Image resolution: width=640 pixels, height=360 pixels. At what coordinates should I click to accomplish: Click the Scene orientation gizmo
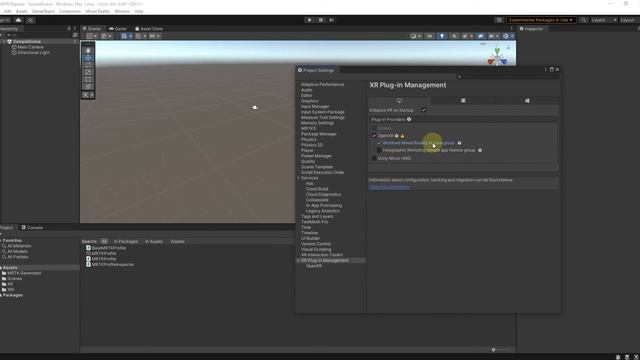[x=497, y=56]
